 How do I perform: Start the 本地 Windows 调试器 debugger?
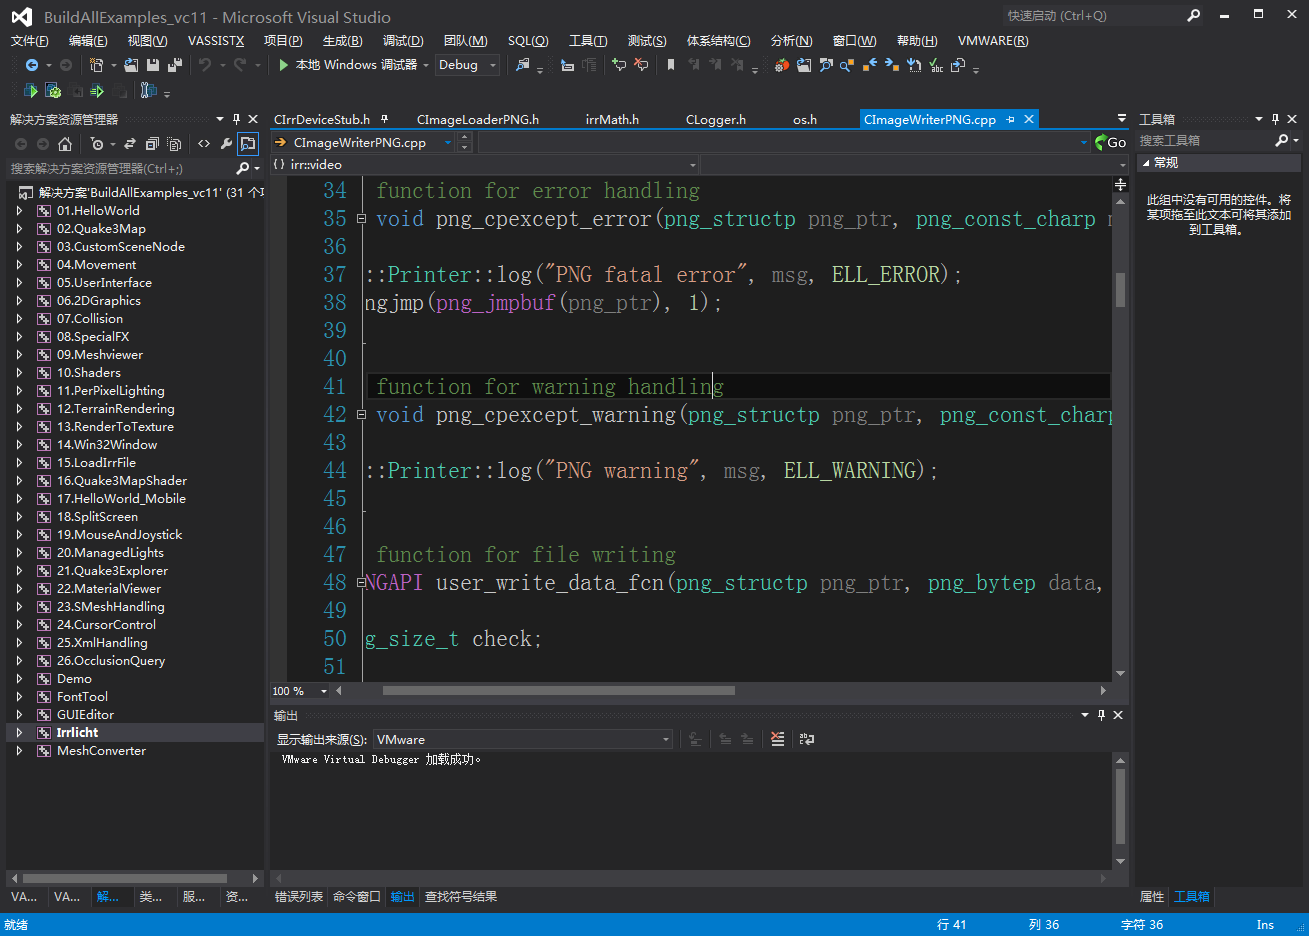tap(350, 65)
